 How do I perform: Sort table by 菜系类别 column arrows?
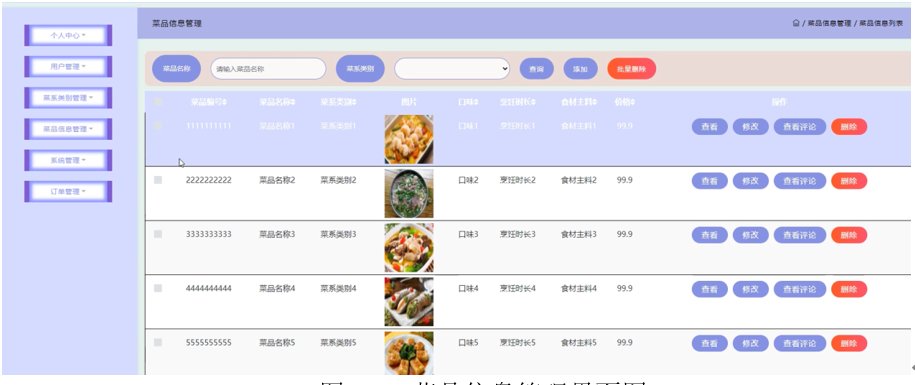coord(354,103)
